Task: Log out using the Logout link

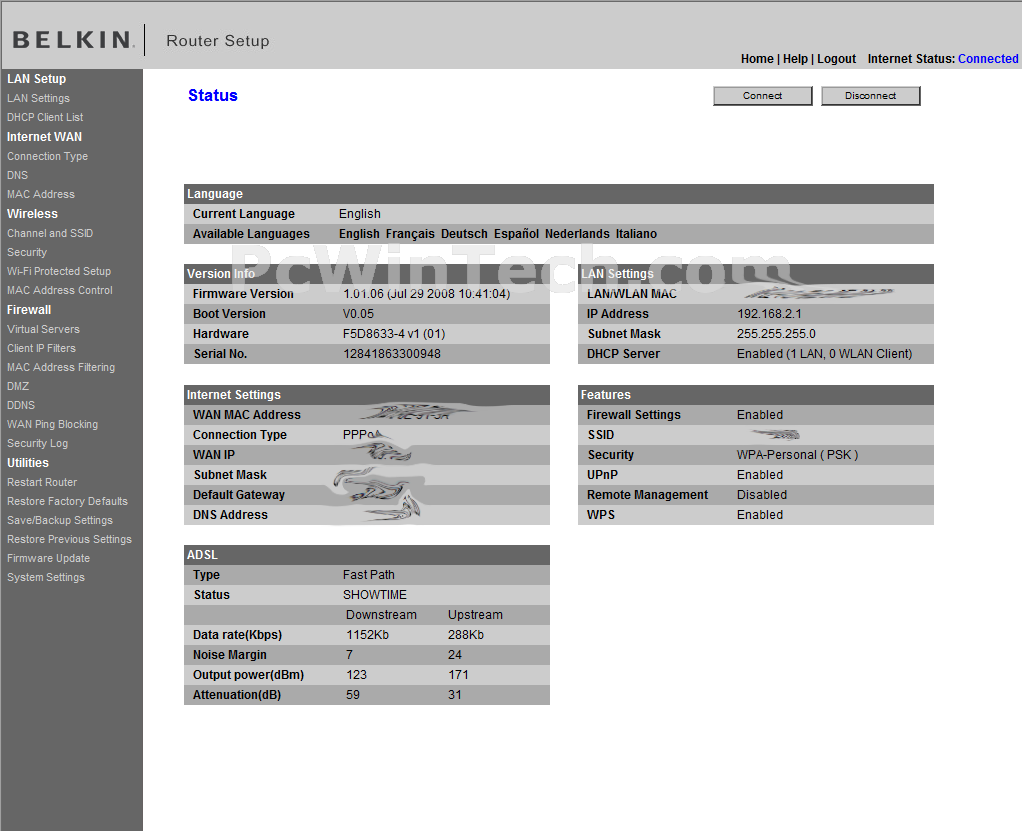Action: point(836,59)
